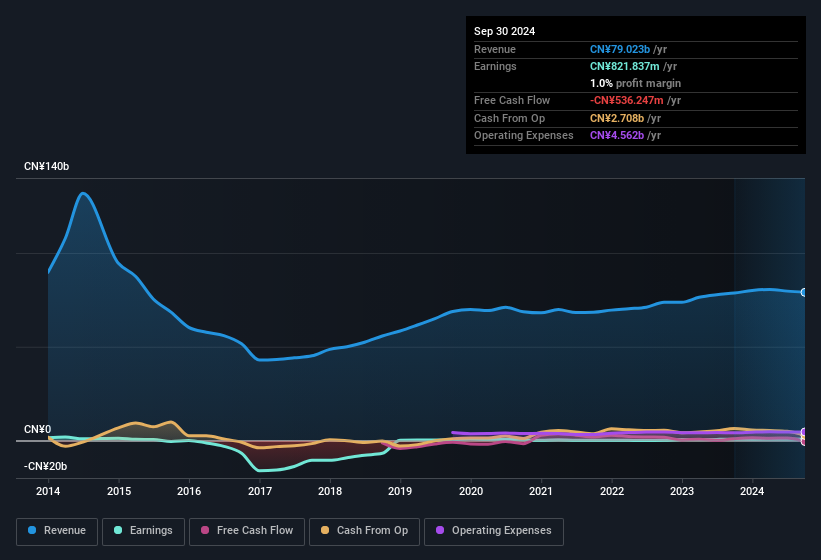Click the purple Operating Expenses end-point marker

point(803,432)
